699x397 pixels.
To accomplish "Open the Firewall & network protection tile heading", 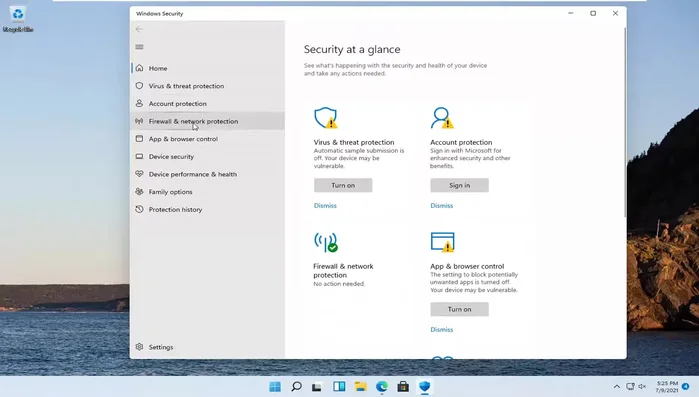I will 343,270.
